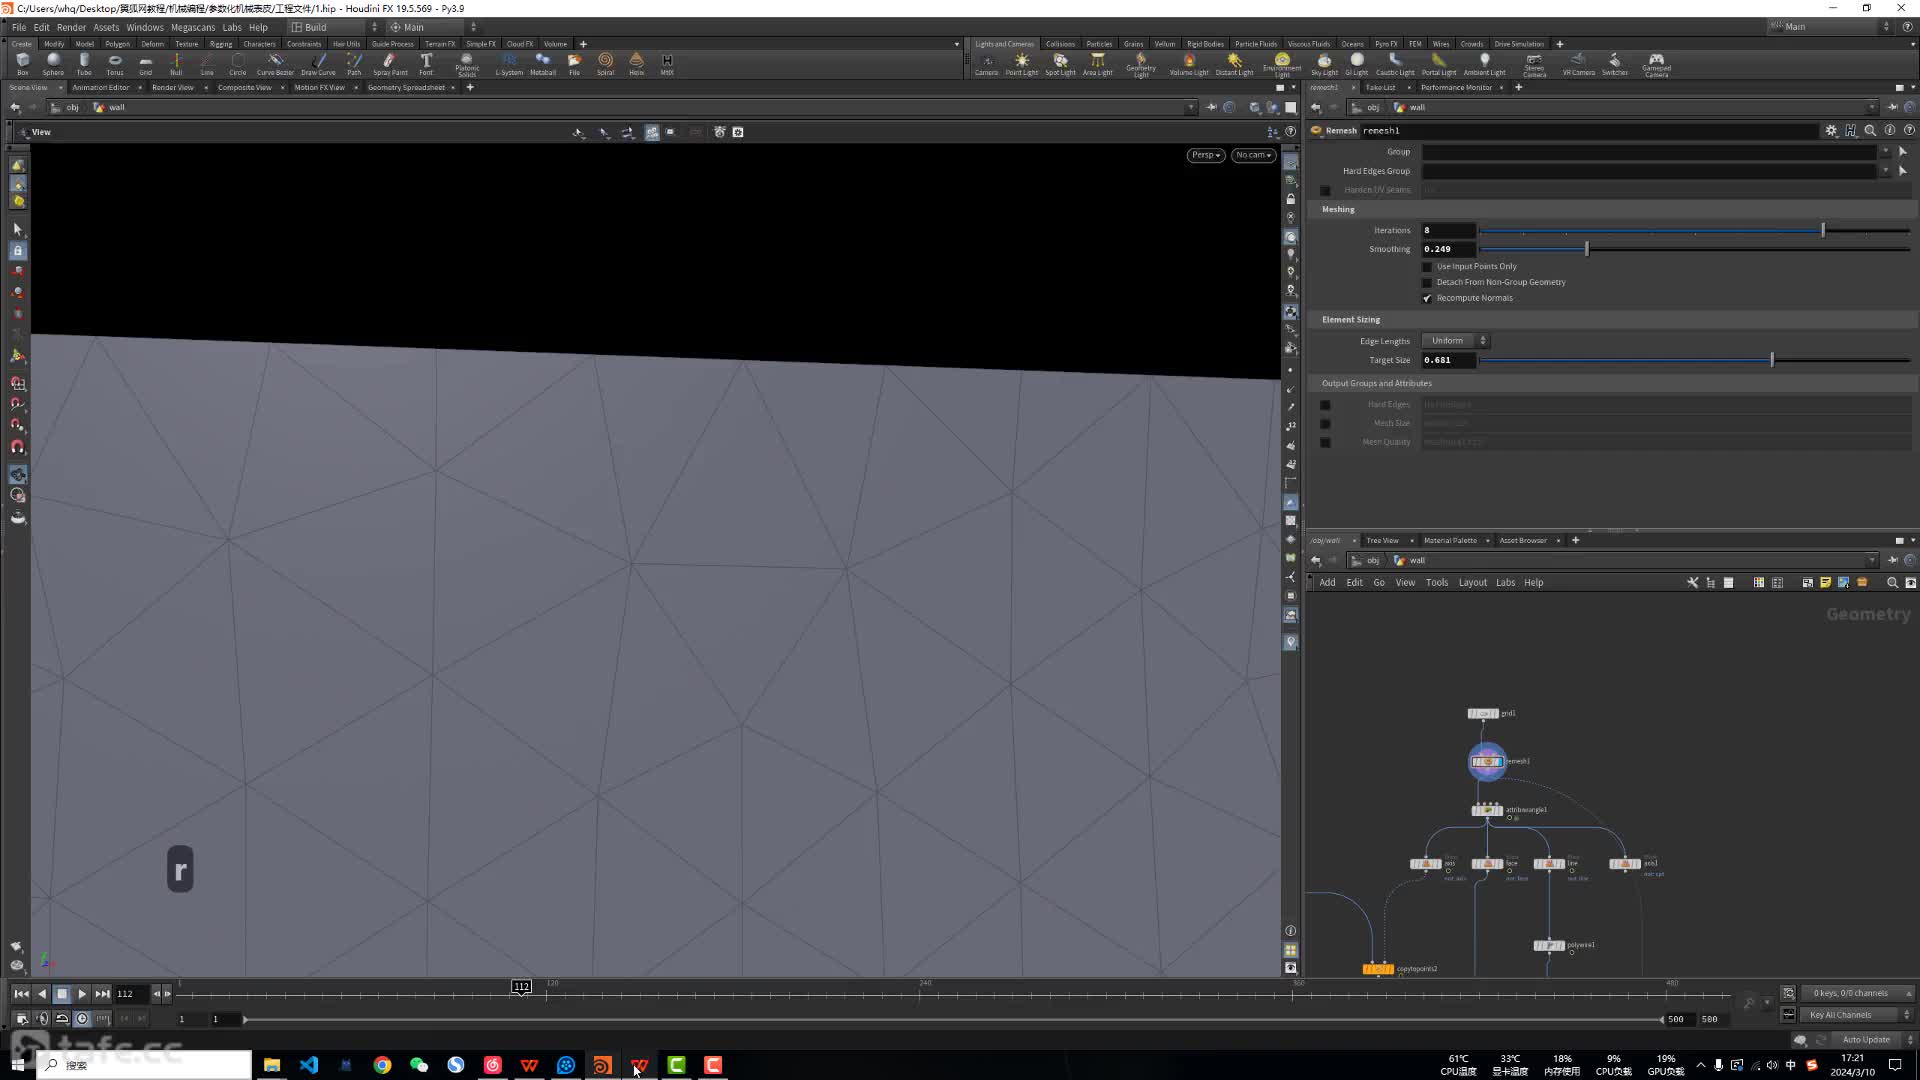The image size is (1920, 1080).
Task: Select the Geometry Spreadsheet tab
Action: [405, 88]
